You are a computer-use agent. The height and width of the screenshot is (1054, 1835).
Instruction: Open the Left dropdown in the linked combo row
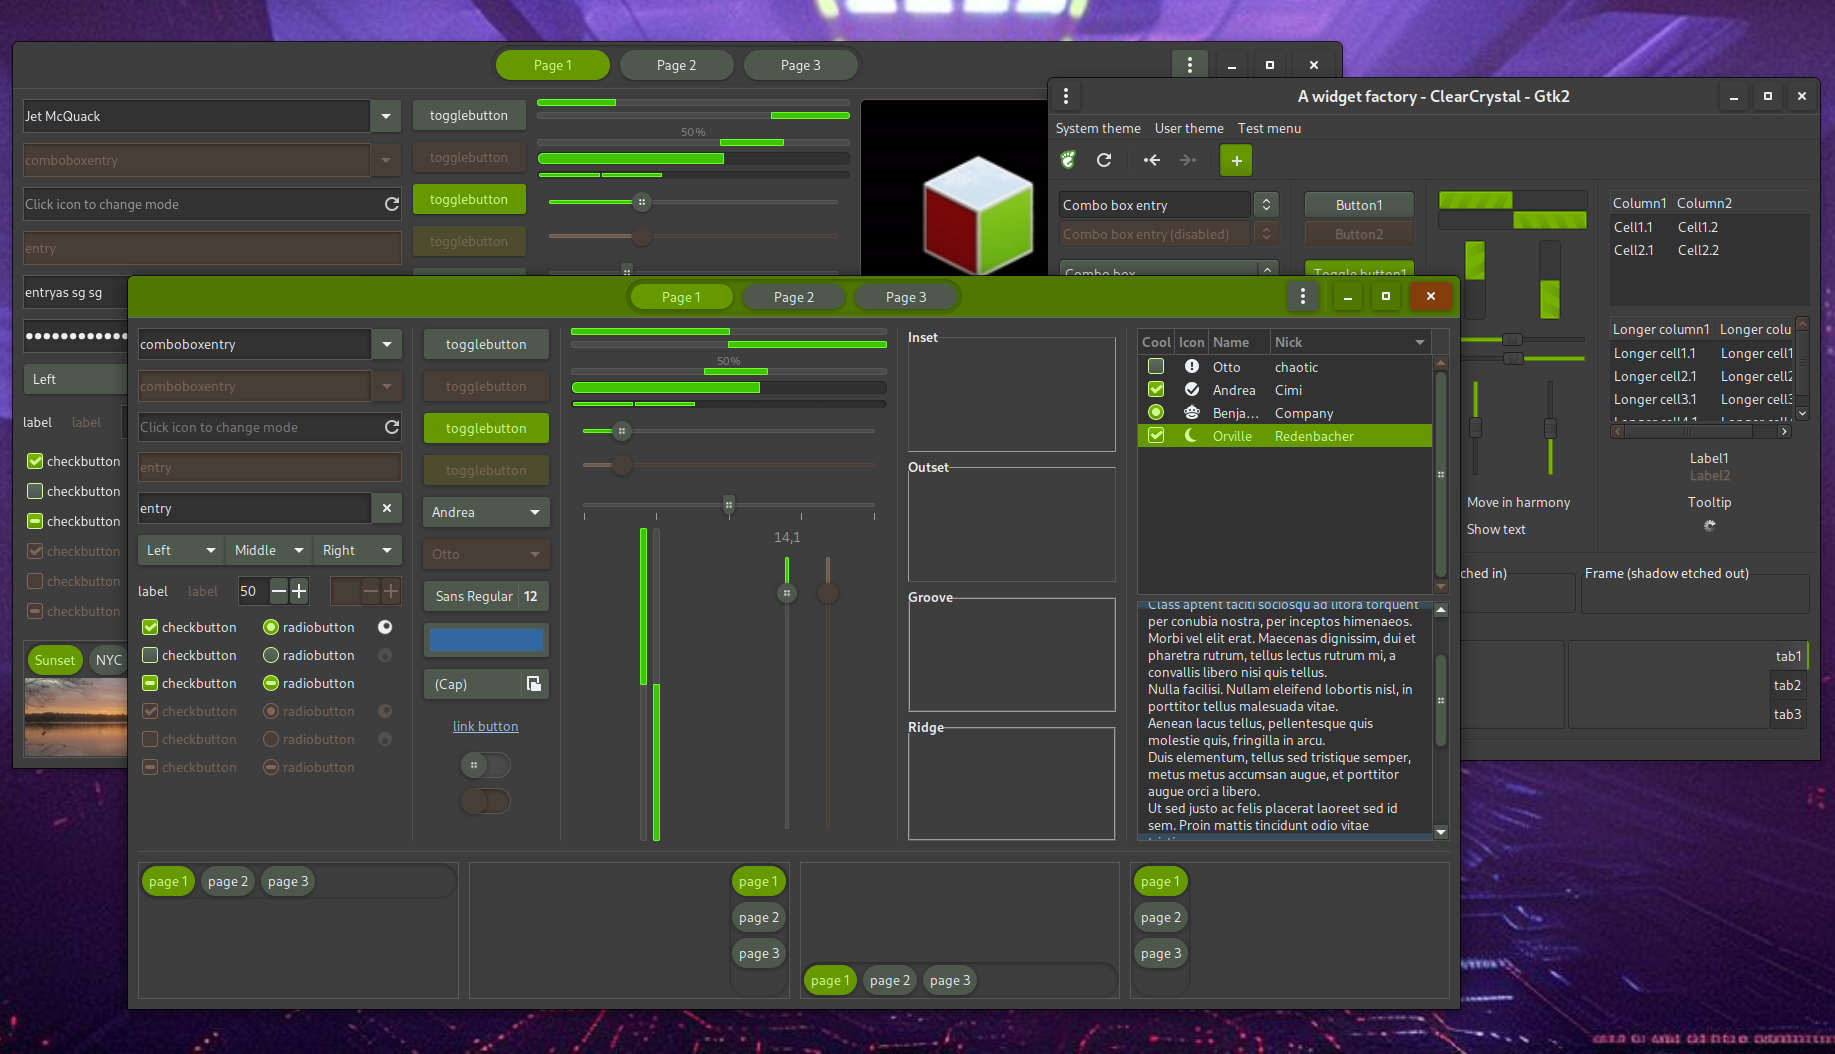coord(182,550)
